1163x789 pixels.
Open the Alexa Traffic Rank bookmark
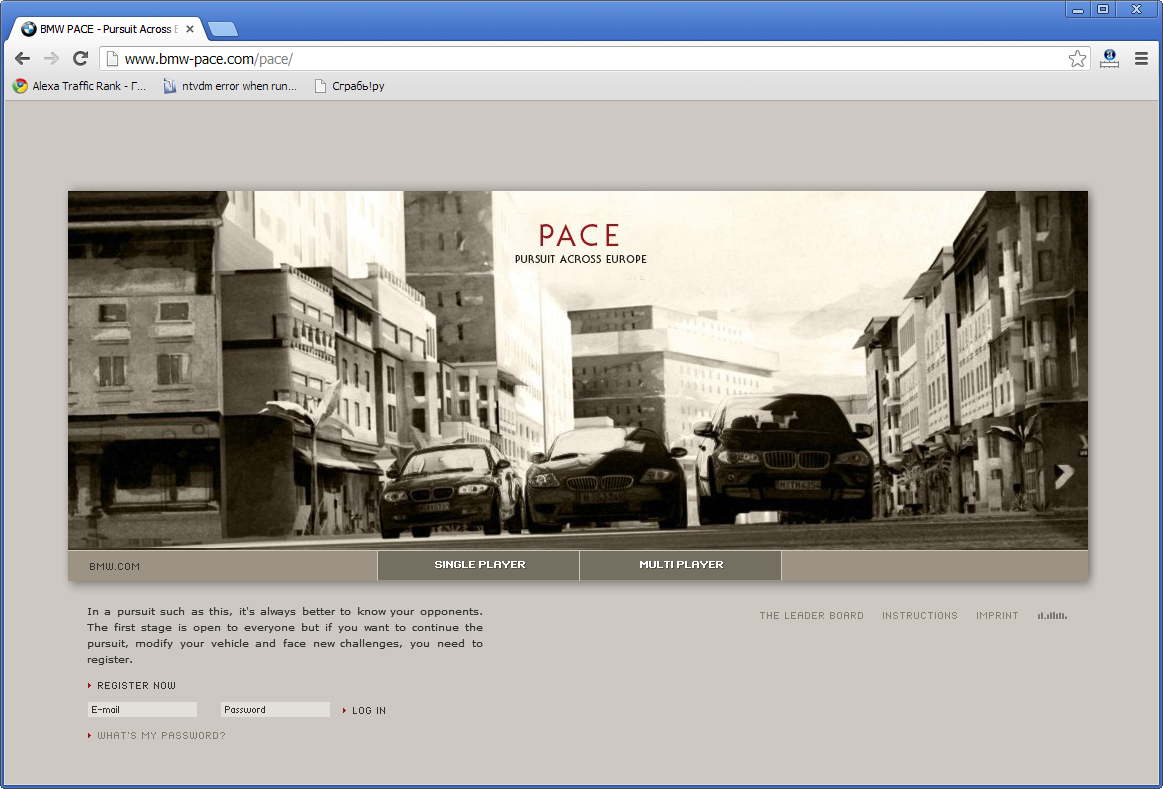tap(79, 86)
